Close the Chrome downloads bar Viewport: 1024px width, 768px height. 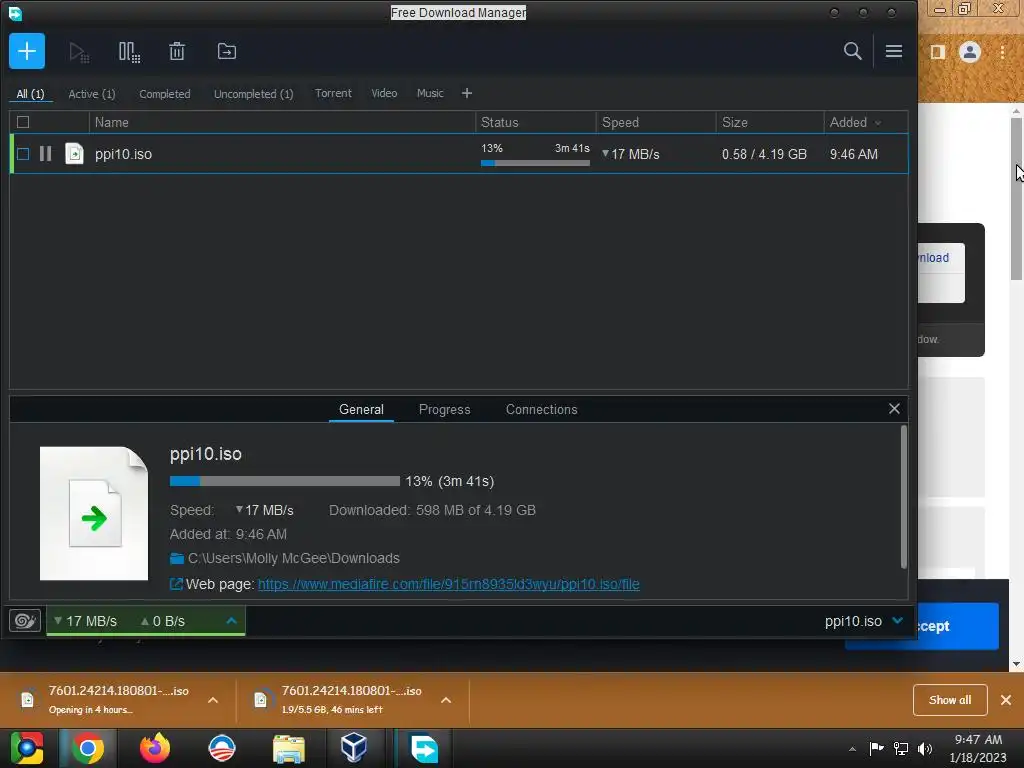click(x=1006, y=700)
